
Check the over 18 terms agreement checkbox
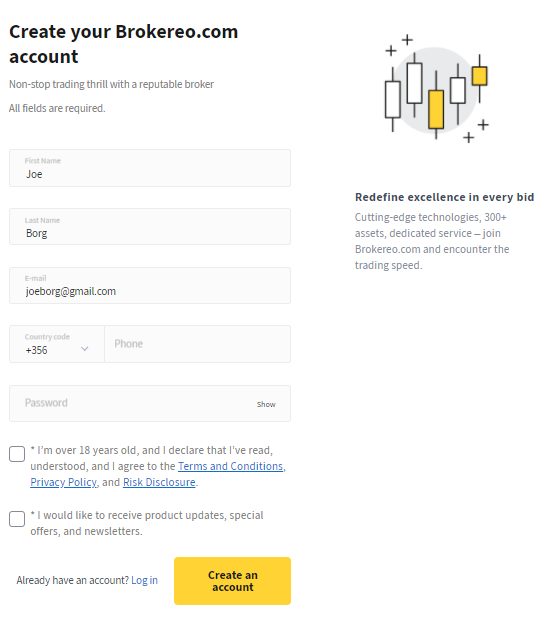tap(17, 454)
